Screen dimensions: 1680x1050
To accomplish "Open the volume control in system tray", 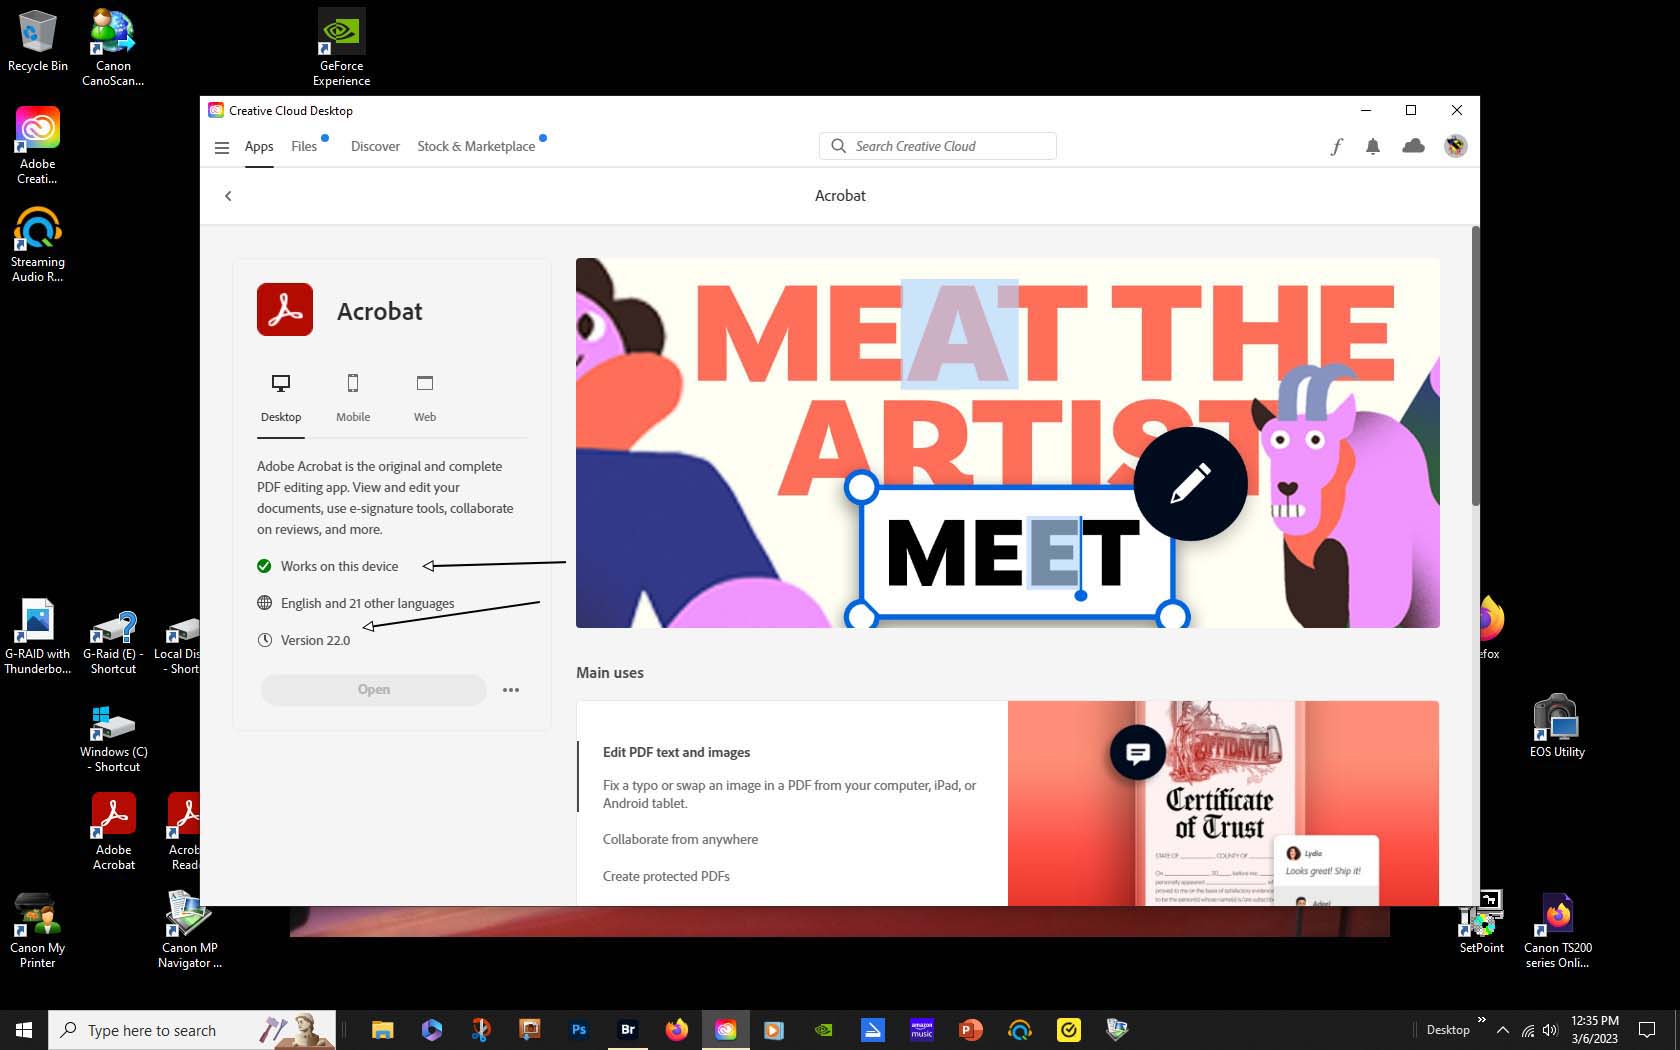I will pyautogui.click(x=1550, y=1030).
